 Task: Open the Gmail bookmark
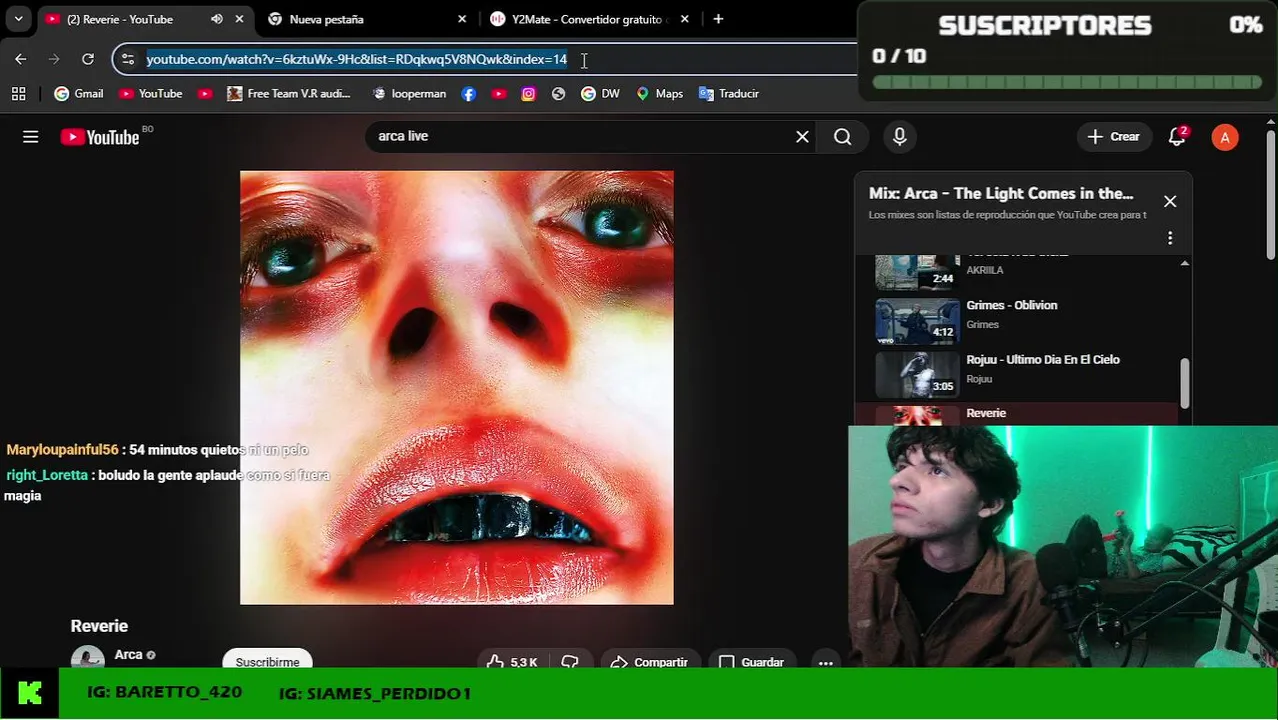point(79,93)
